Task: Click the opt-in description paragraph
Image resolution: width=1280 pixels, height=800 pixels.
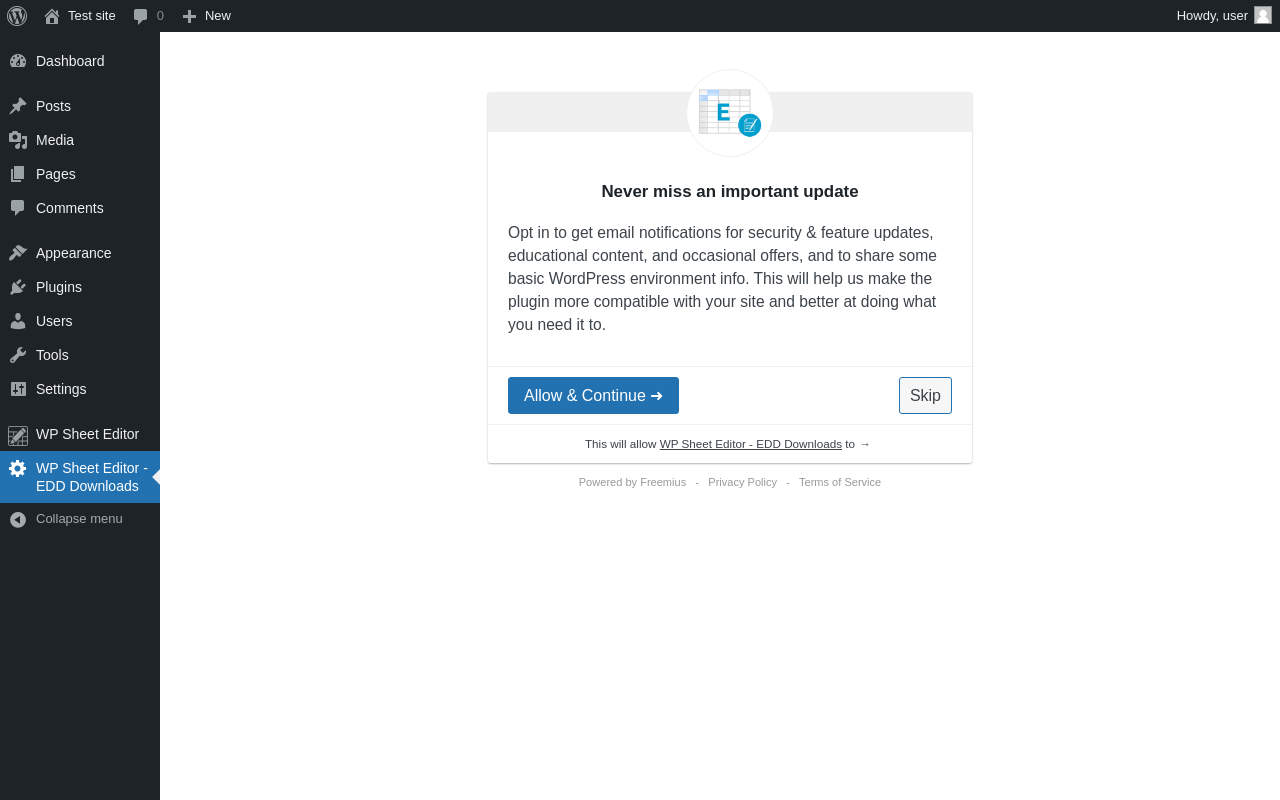Action: click(x=730, y=279)
